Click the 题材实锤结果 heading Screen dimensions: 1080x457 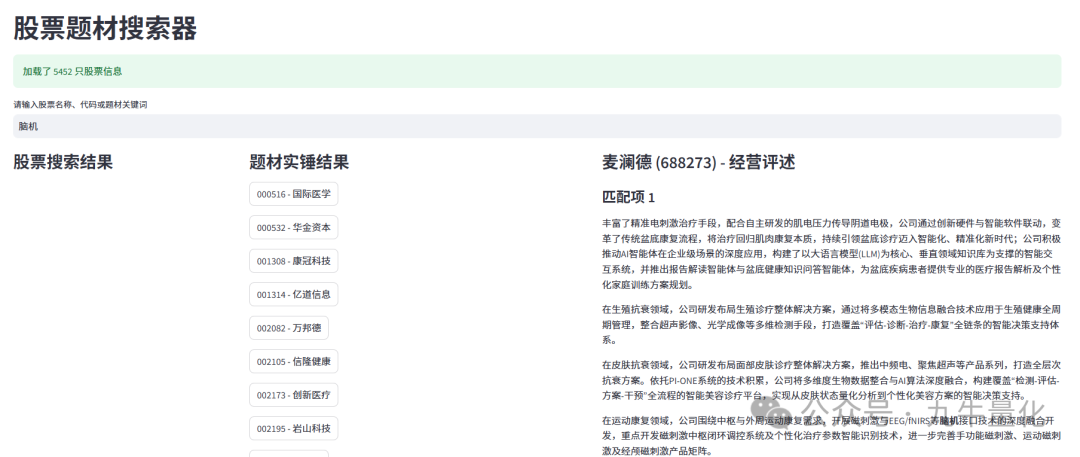299,162
